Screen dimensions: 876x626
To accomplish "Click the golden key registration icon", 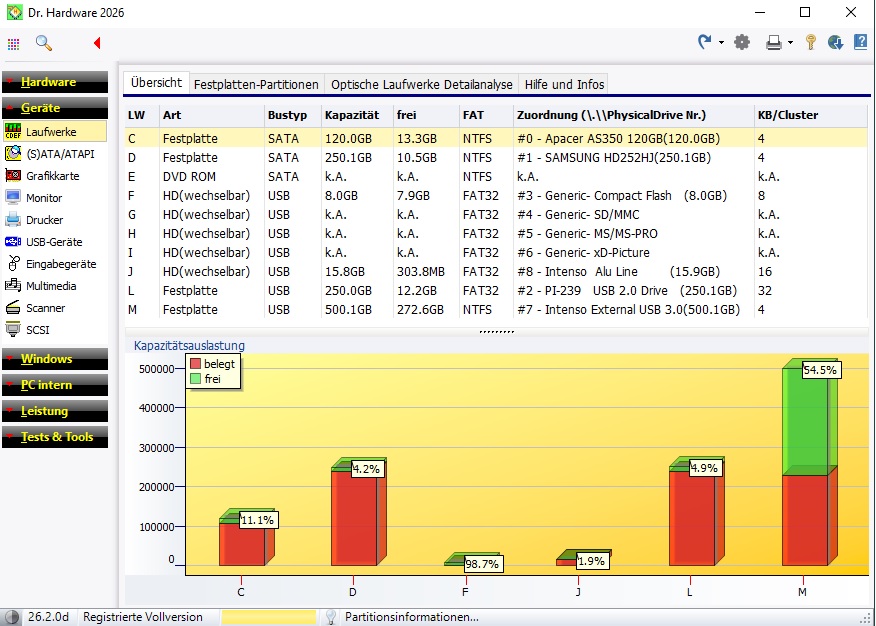I will pos(811,42).
